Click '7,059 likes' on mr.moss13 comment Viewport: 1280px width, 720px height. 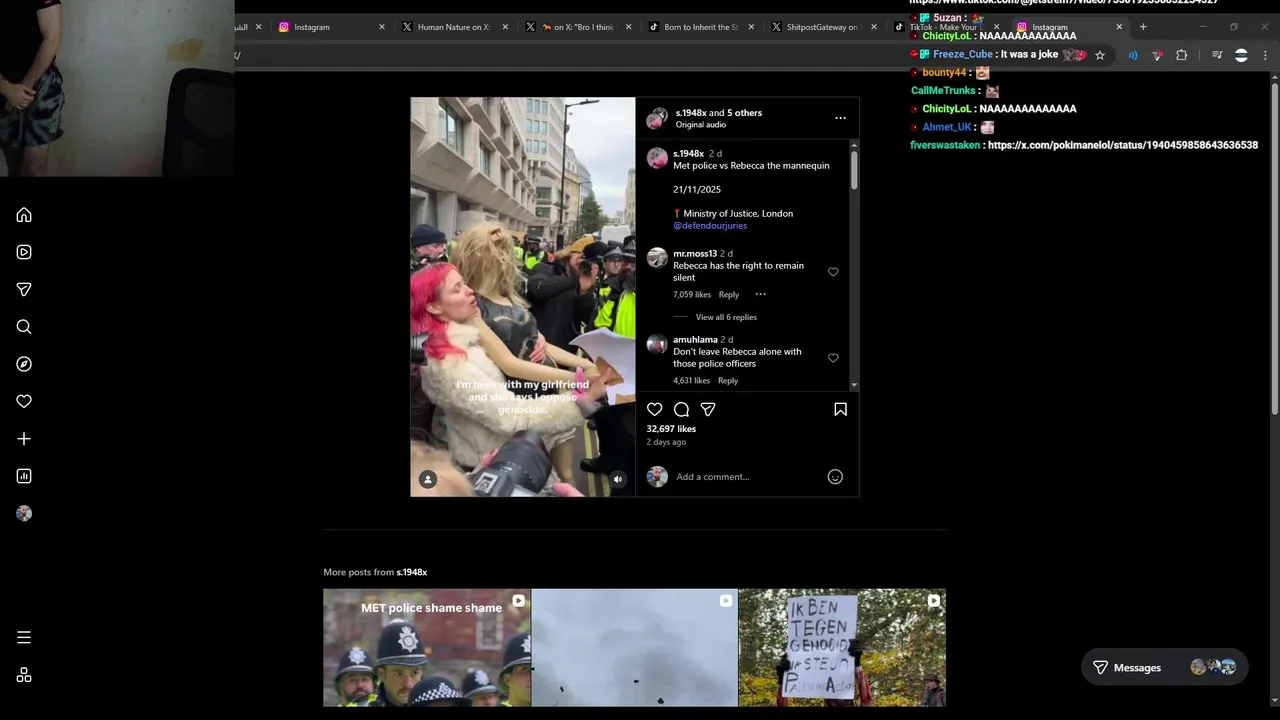pyautogui.click(x=692, y=295)
